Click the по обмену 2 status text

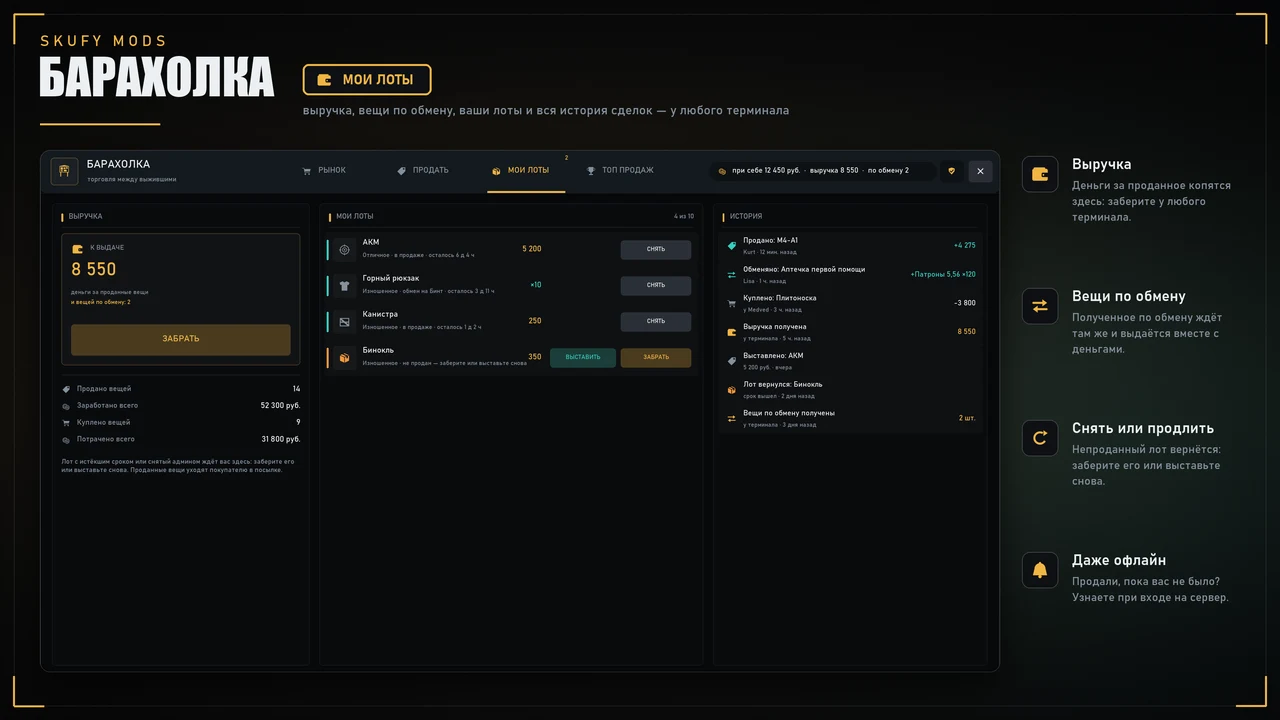(x=888, y=171)
